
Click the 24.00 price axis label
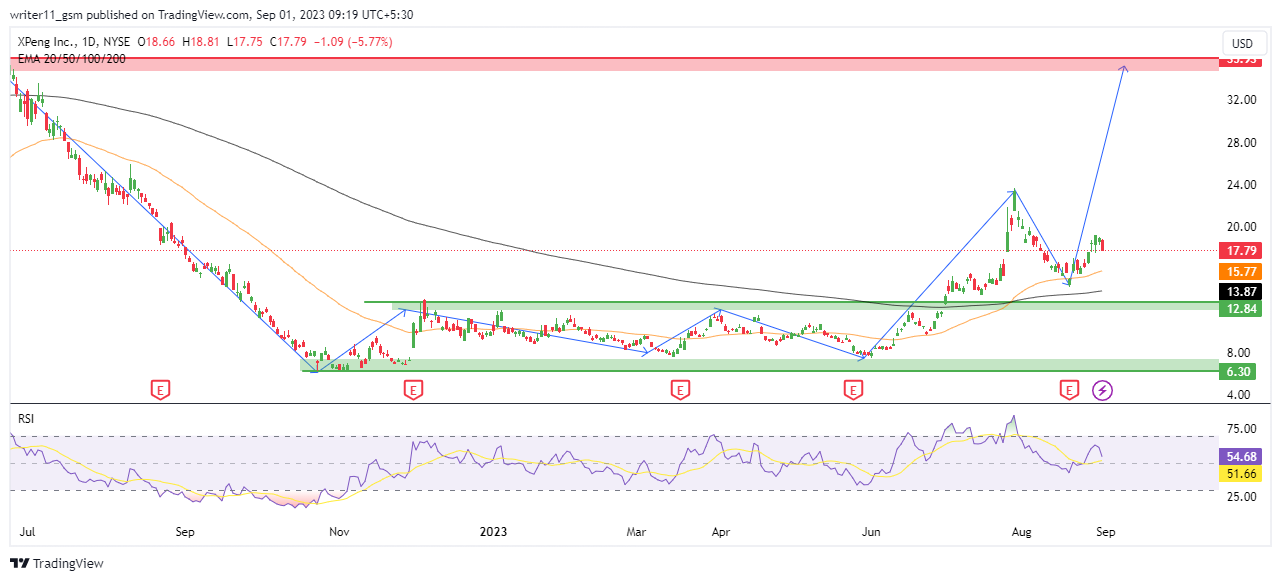[x=1243, y=185]
